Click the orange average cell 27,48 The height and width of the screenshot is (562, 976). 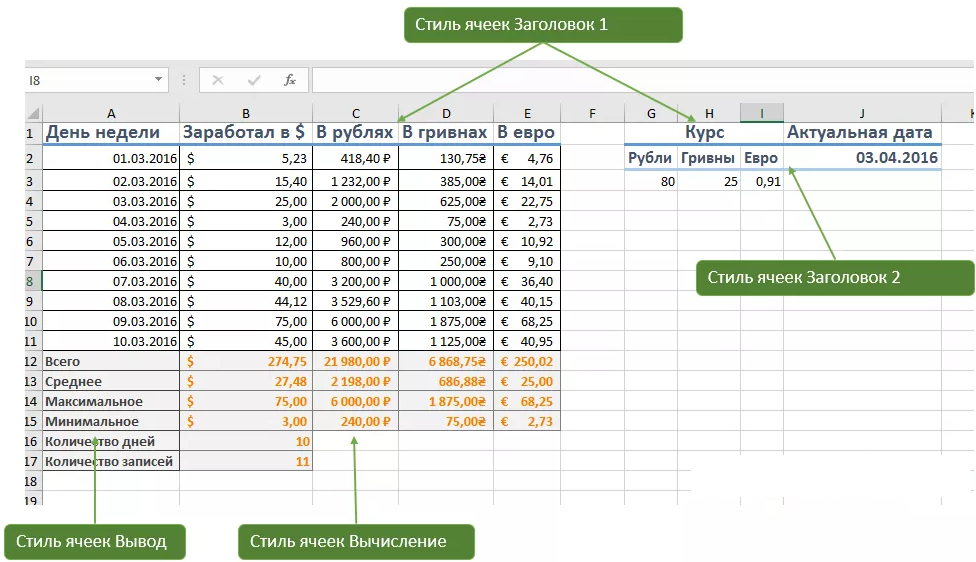tap(246, 382)
